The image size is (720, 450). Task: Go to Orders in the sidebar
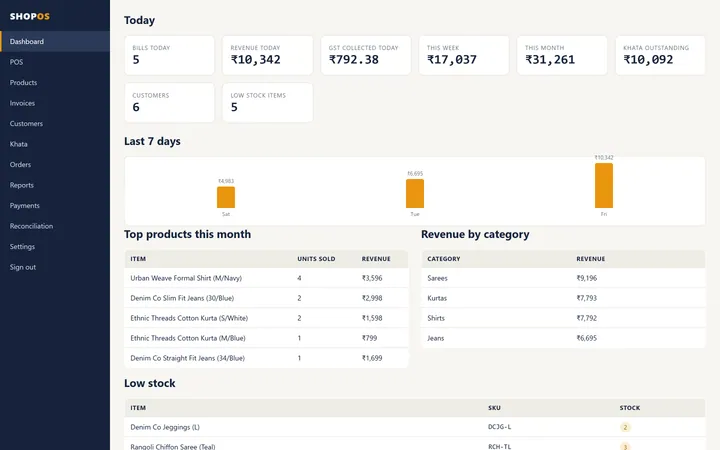coord(55,164)
